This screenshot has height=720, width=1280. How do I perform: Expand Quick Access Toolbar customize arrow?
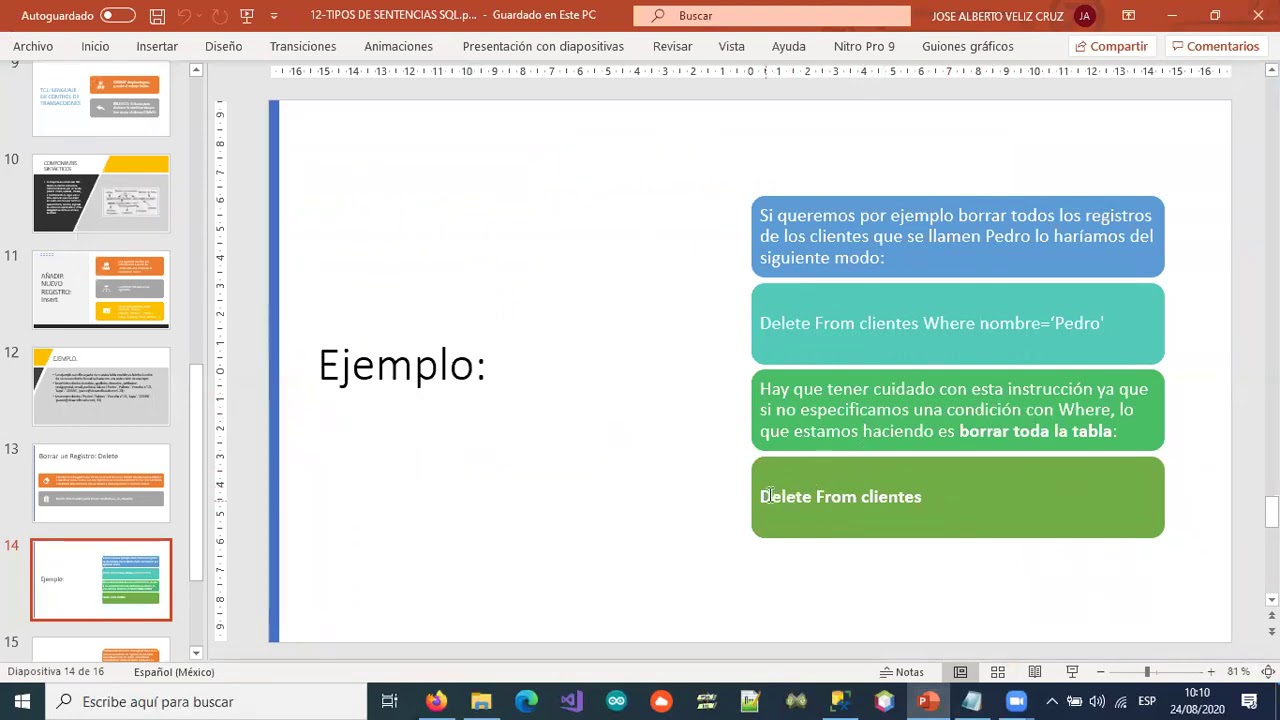[x=274, y=16]
